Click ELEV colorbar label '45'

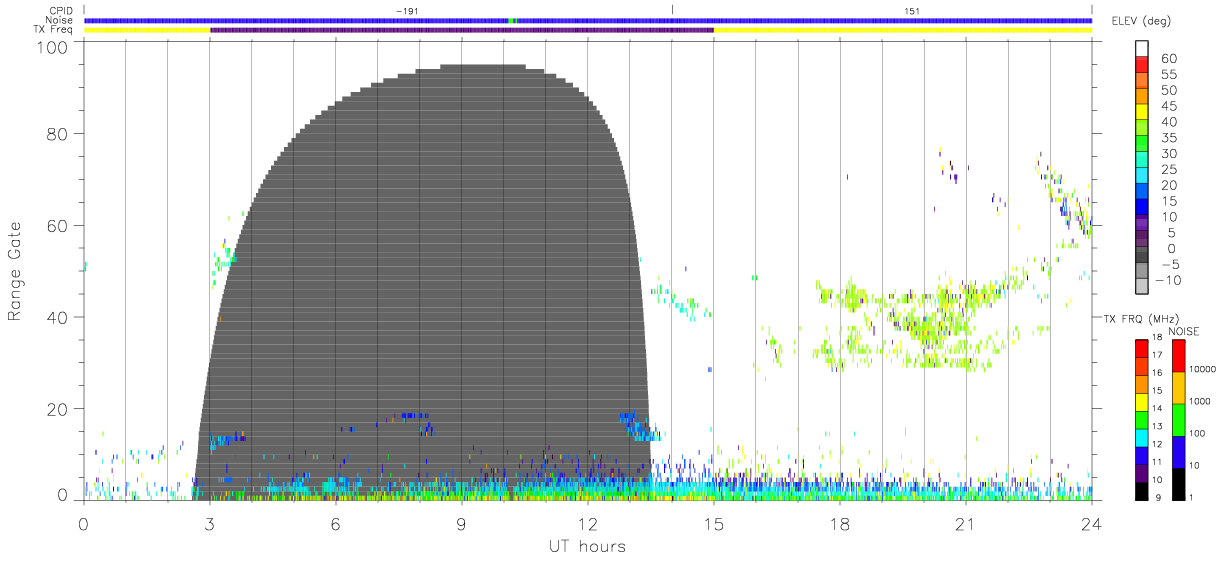click(x=1167, y=106)
